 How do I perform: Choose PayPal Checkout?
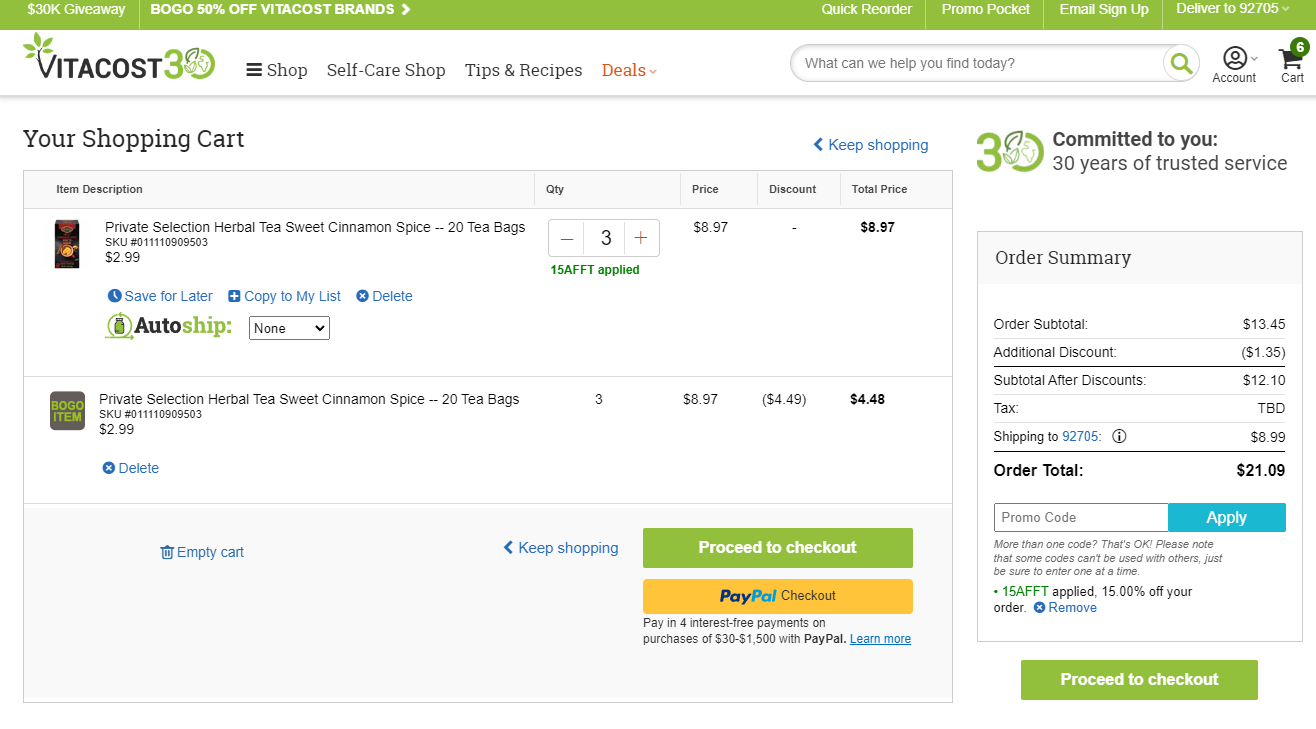[x=778, y=596]
